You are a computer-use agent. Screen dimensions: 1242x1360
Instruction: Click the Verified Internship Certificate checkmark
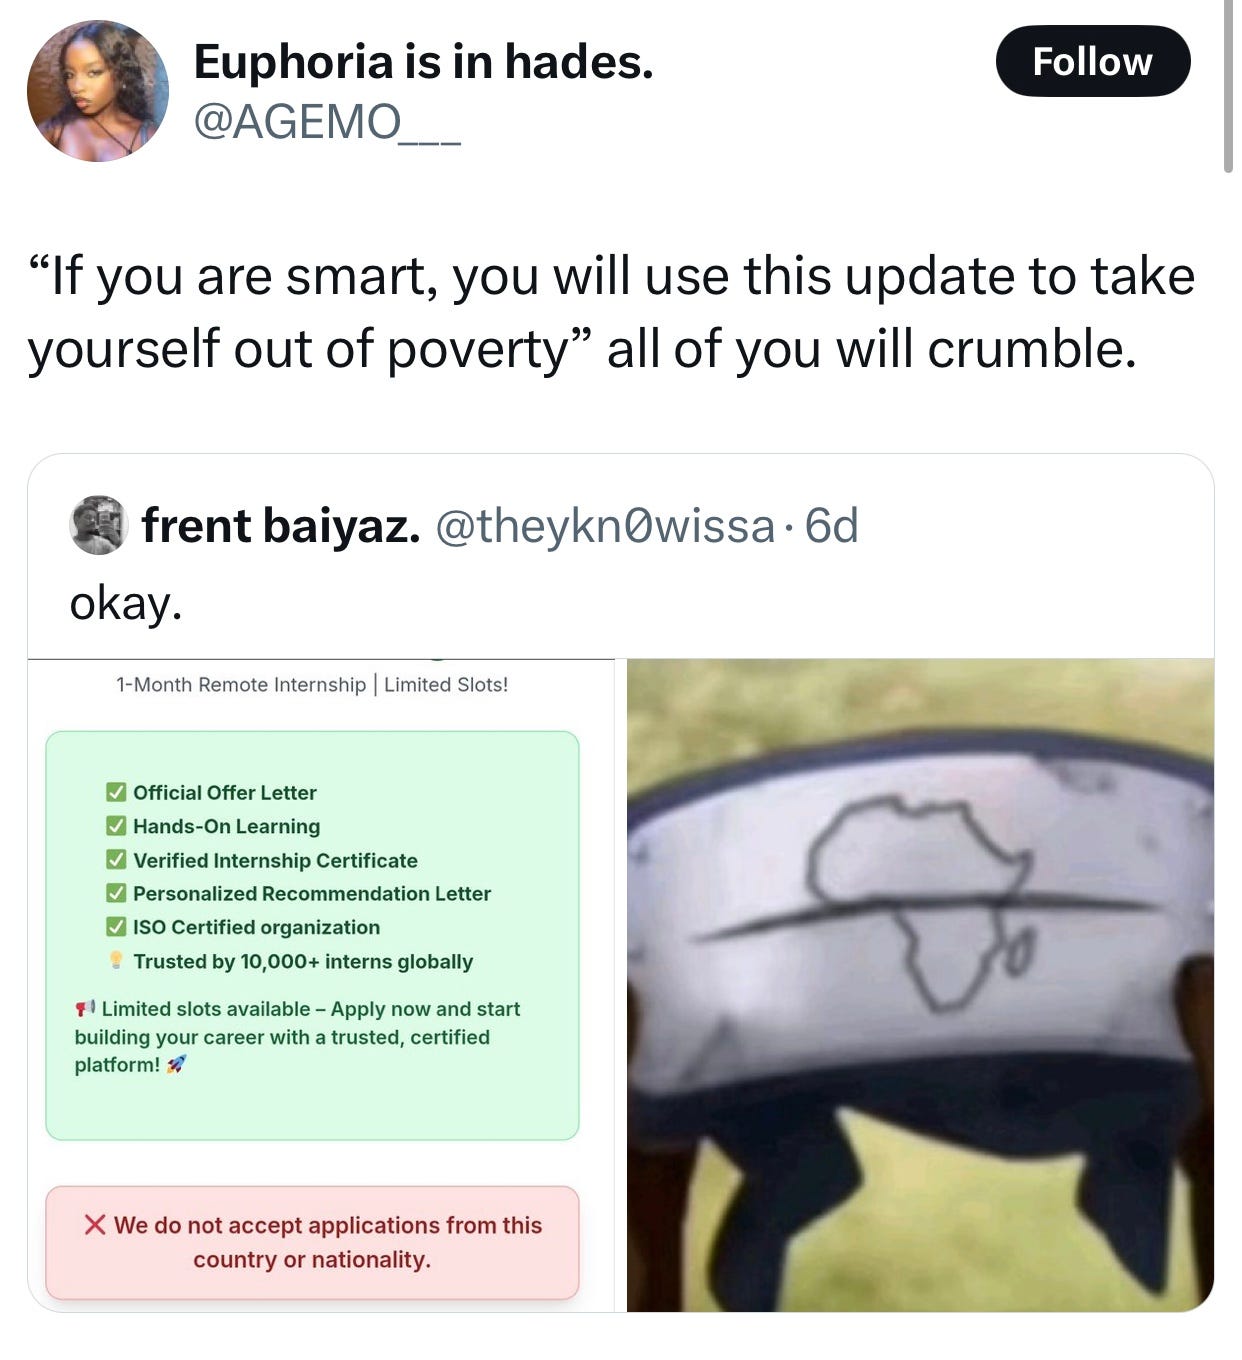coord(117,860)
